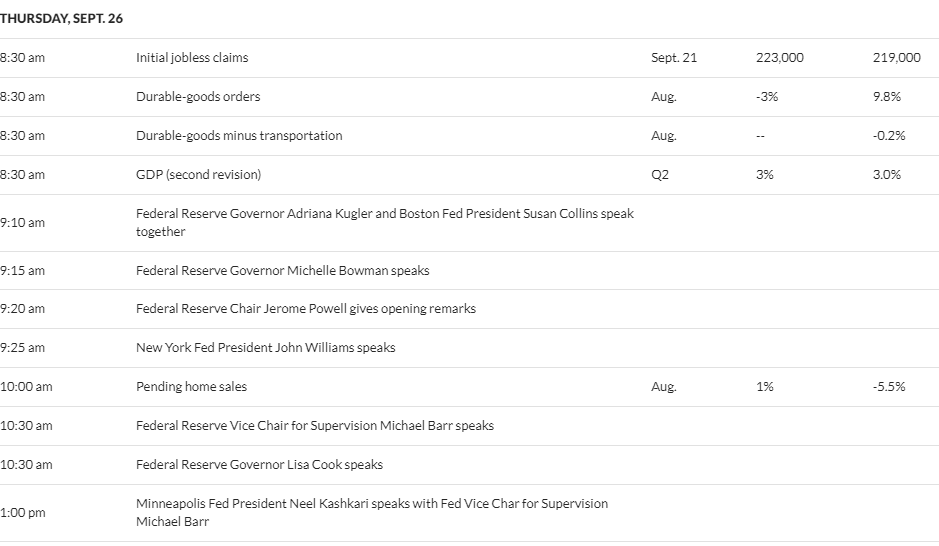Select durable-goods previous value 9.8%
Screen dimensions: 939x546
[x=886, y=96]
